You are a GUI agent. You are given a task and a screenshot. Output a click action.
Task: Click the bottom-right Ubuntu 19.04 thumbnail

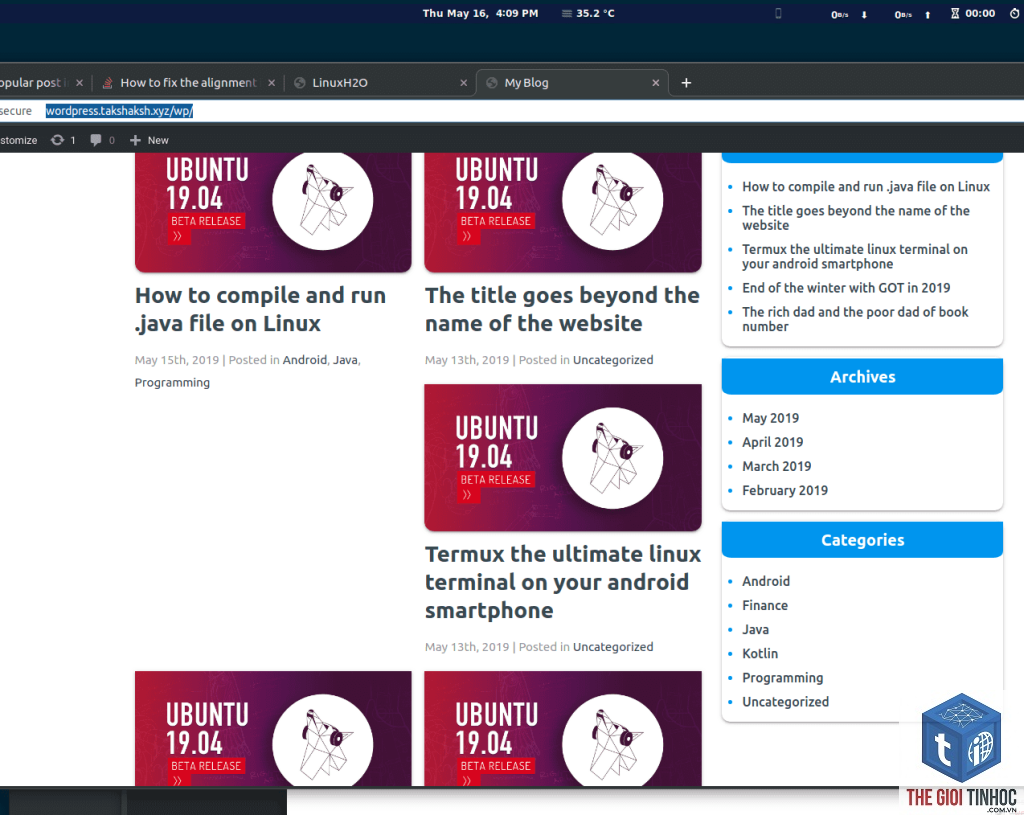(563, 729)
